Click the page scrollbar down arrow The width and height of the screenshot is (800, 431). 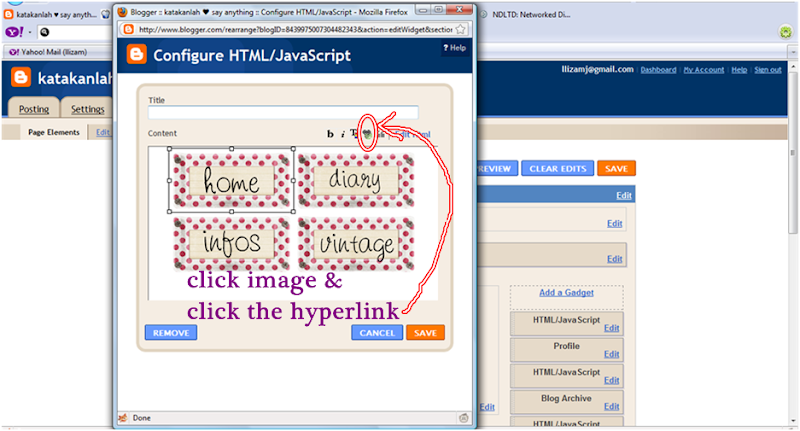coord(793,421)
